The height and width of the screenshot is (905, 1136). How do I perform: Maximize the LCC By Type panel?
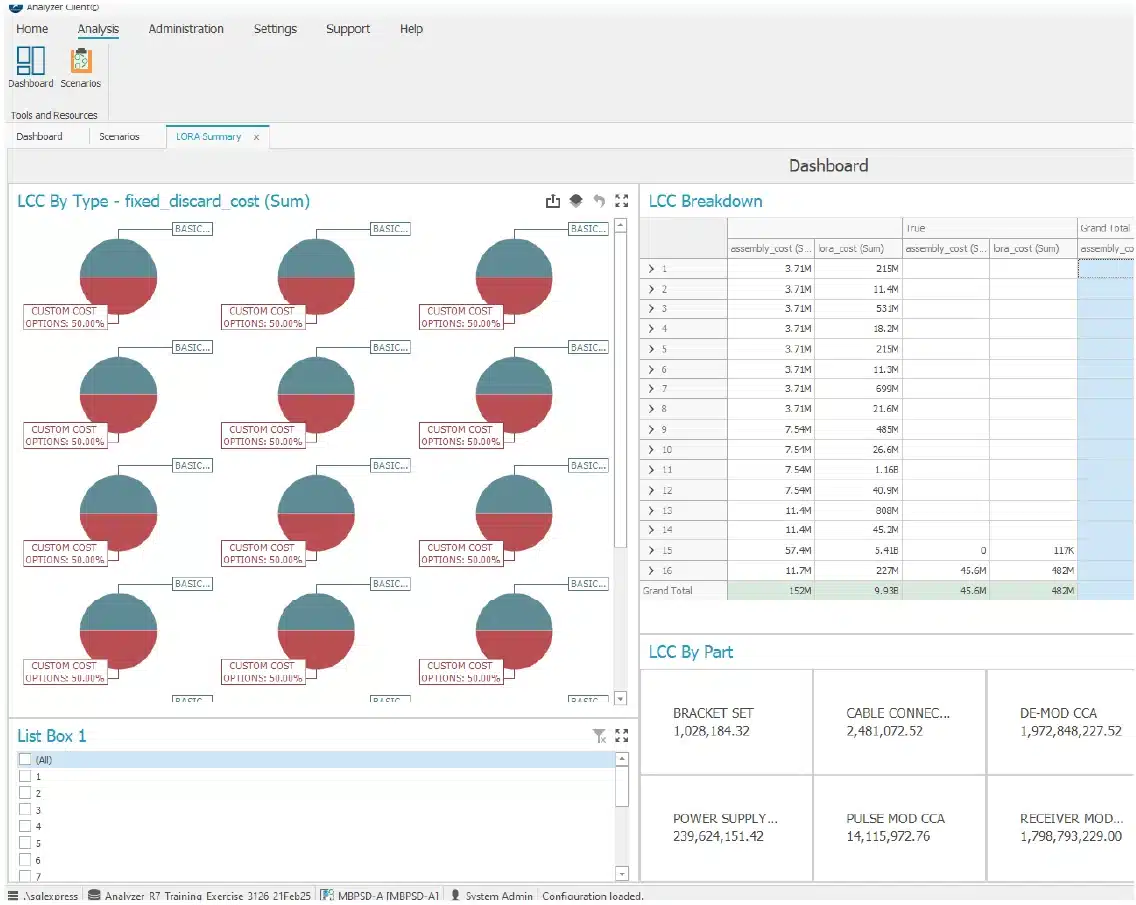(622, 201)
